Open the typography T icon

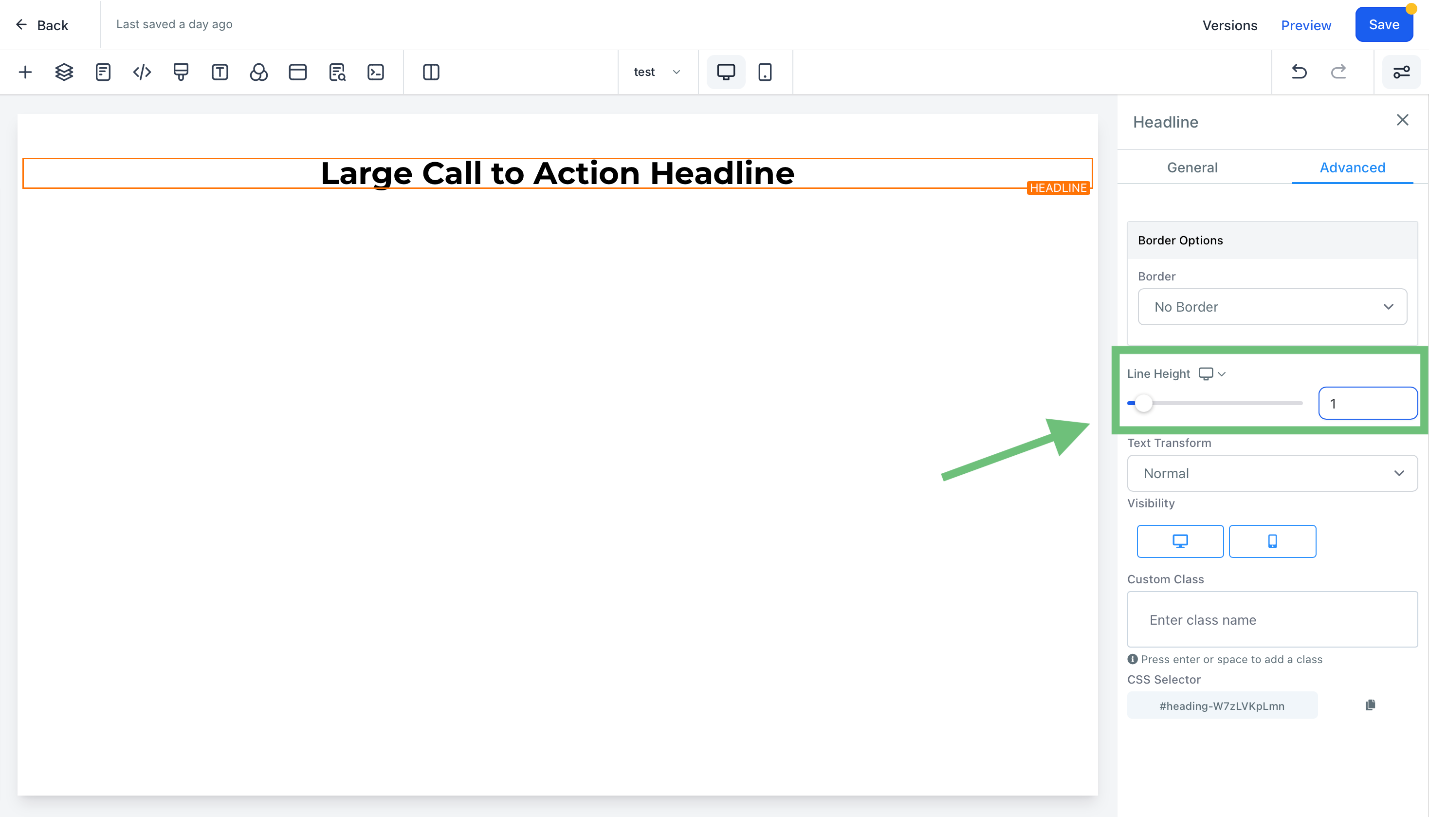220,72
